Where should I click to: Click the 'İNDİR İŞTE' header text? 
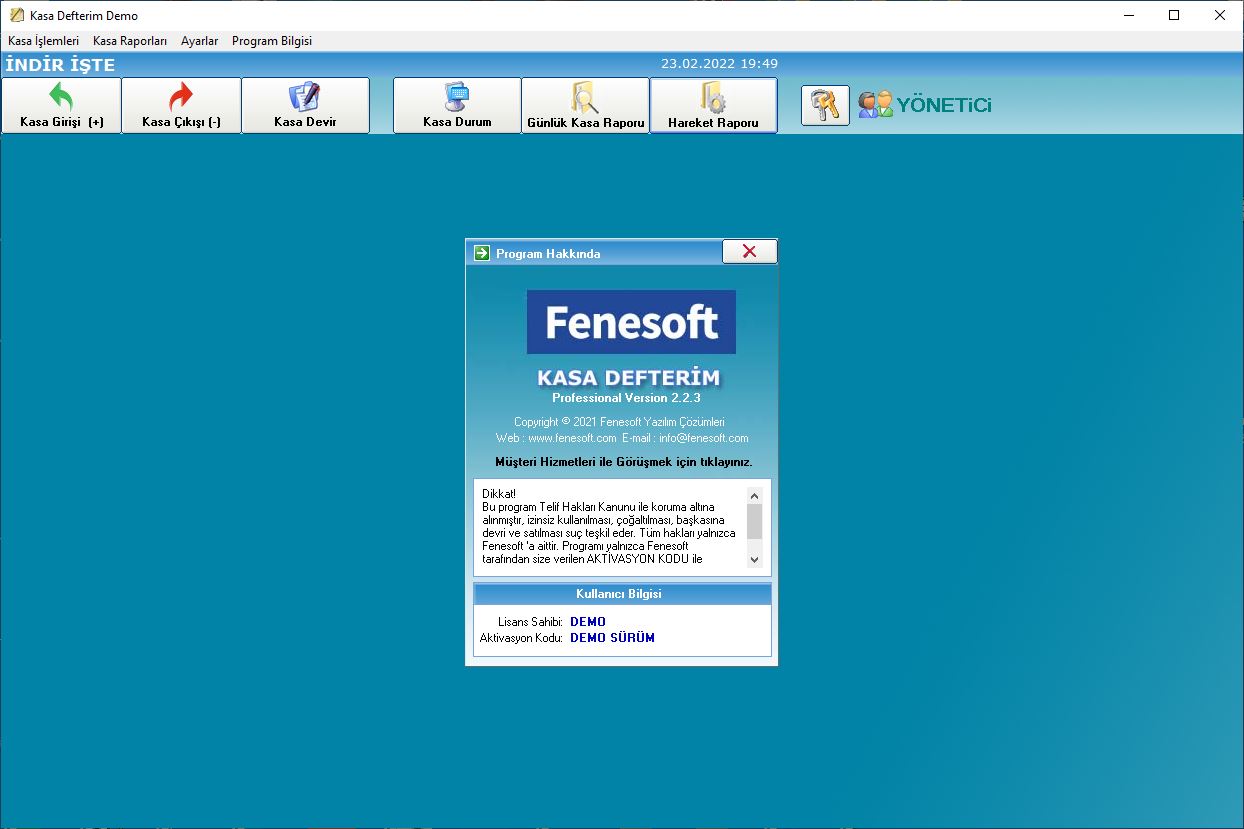61,65
